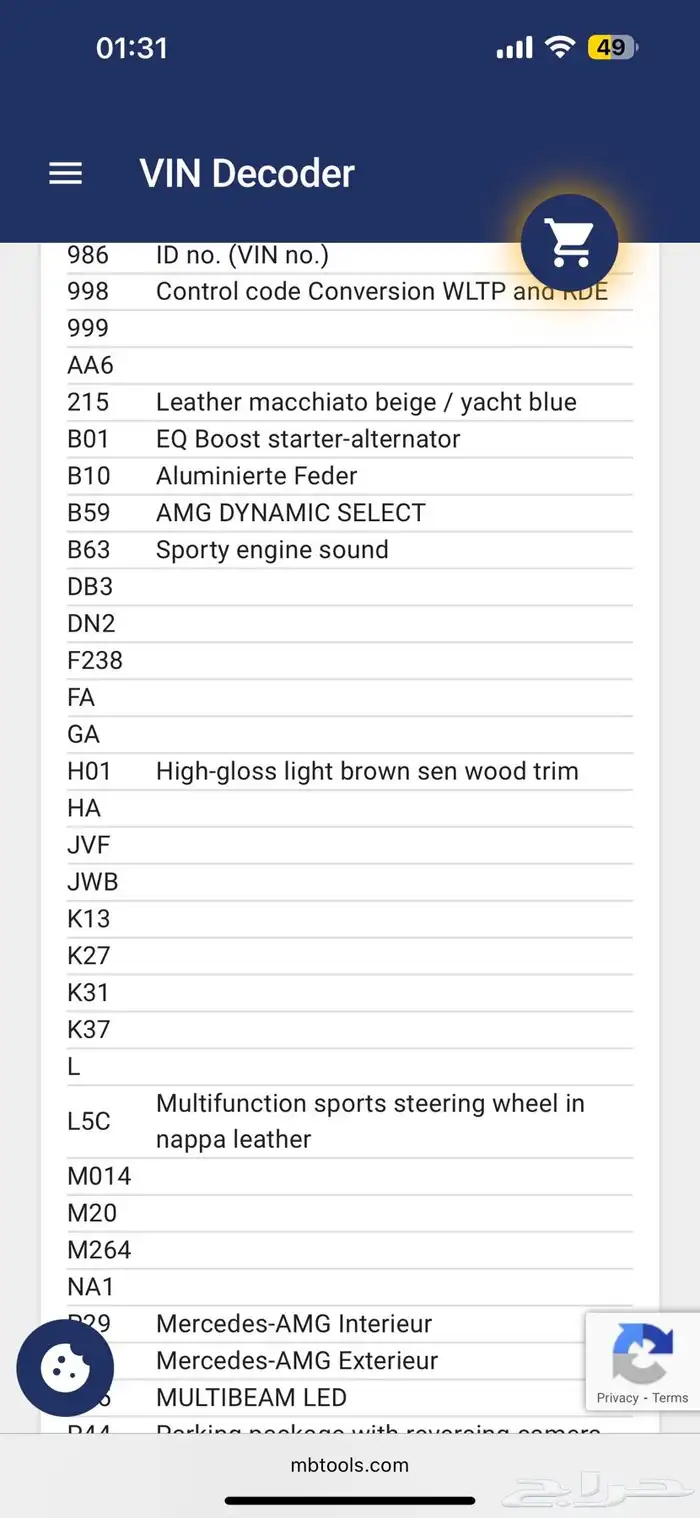Open the hamburger navigation menu
The height and width of the screenshot is (1518, 700).
[66, 174]
